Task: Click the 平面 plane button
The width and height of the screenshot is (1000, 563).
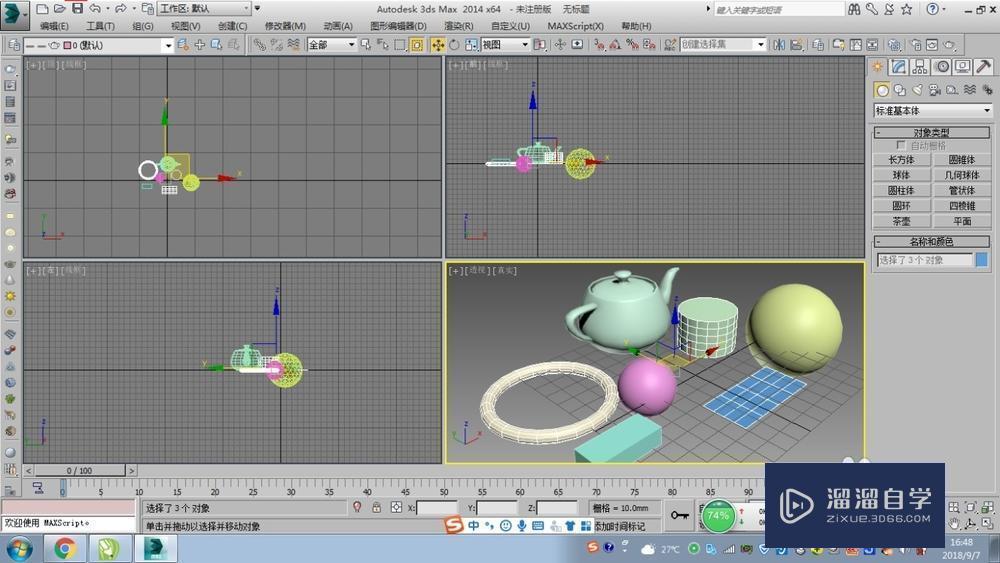Action: (962, 221)
